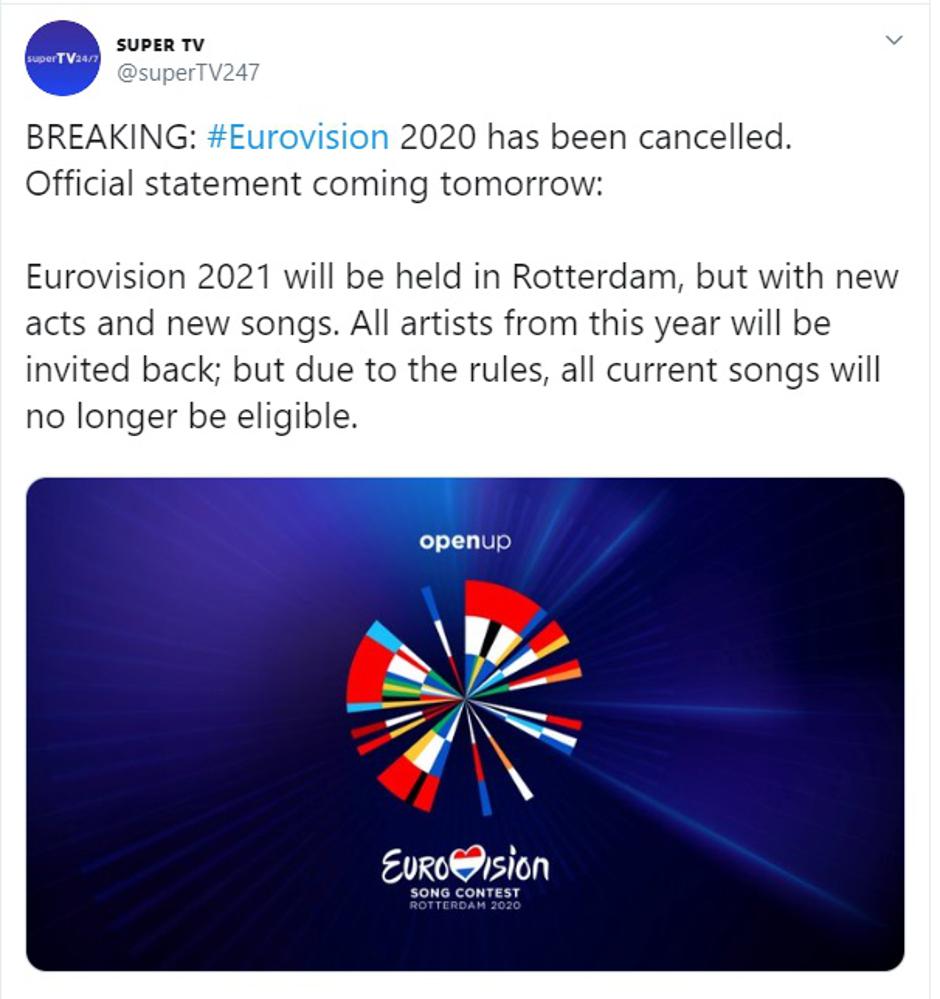Click the SUPER TV profile avatar
Image resolution: width=940 pixels, height=999 pixels.
[62, 58]
